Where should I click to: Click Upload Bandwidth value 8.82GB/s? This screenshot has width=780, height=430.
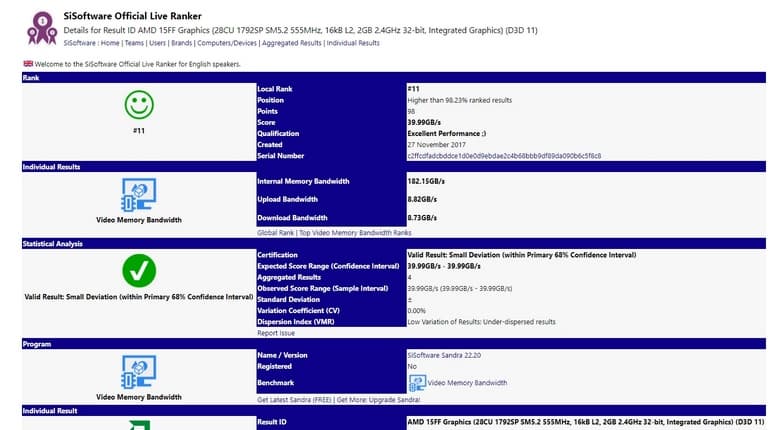point(422,199)
